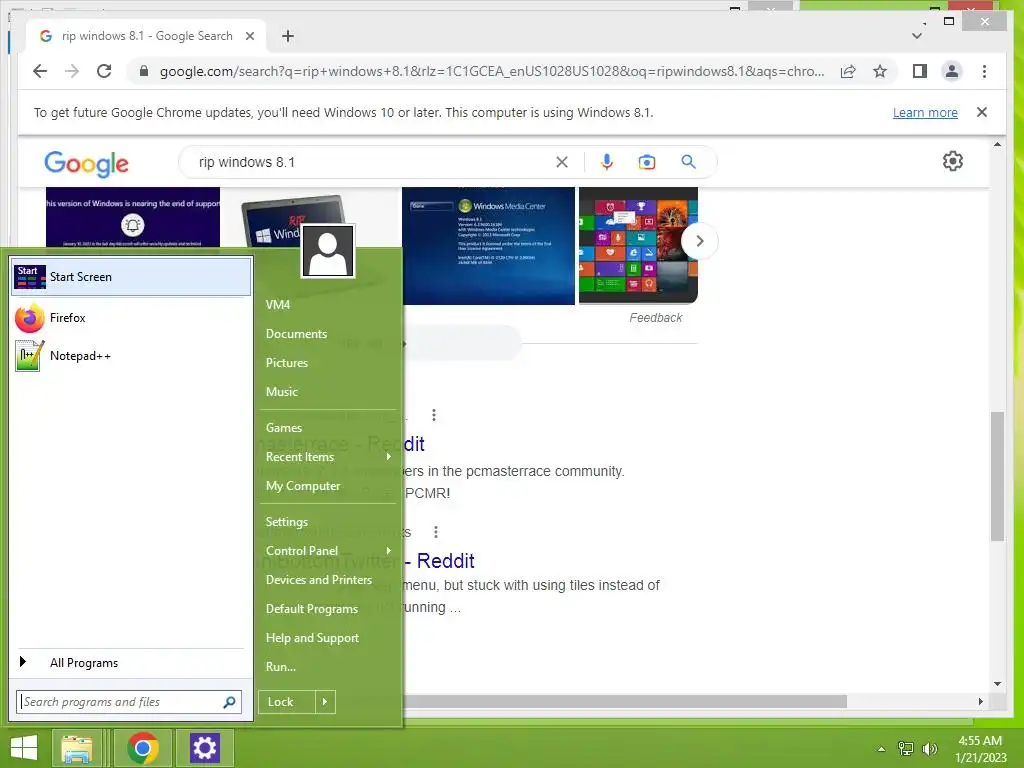Open the volume speaker icon in tray
The height and width of the screenshot is (768, 1024).
929,749
